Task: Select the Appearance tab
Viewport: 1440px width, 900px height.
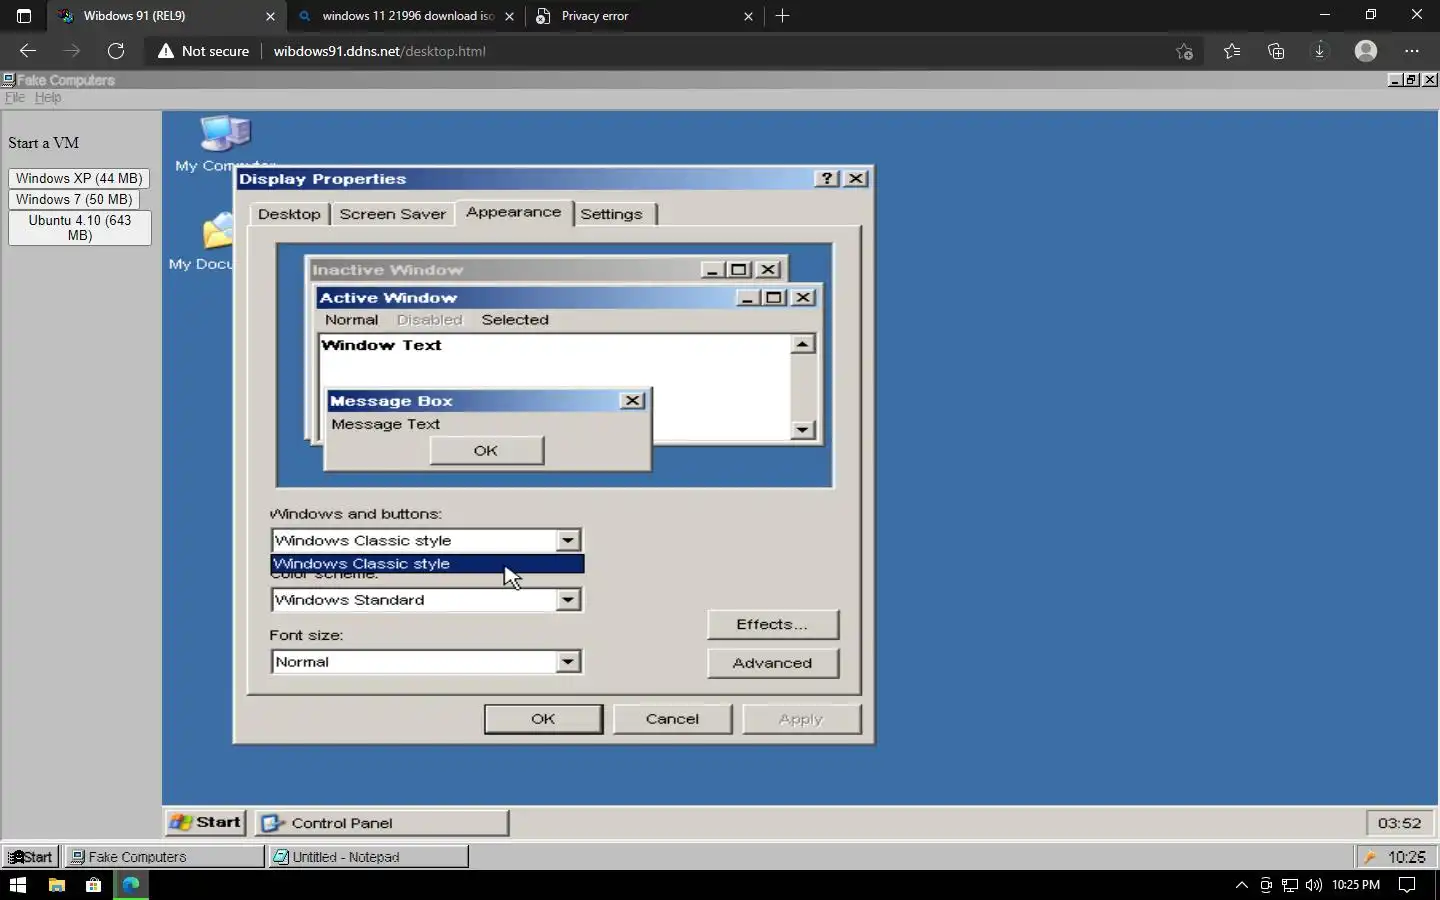Action: click(514, 212)
